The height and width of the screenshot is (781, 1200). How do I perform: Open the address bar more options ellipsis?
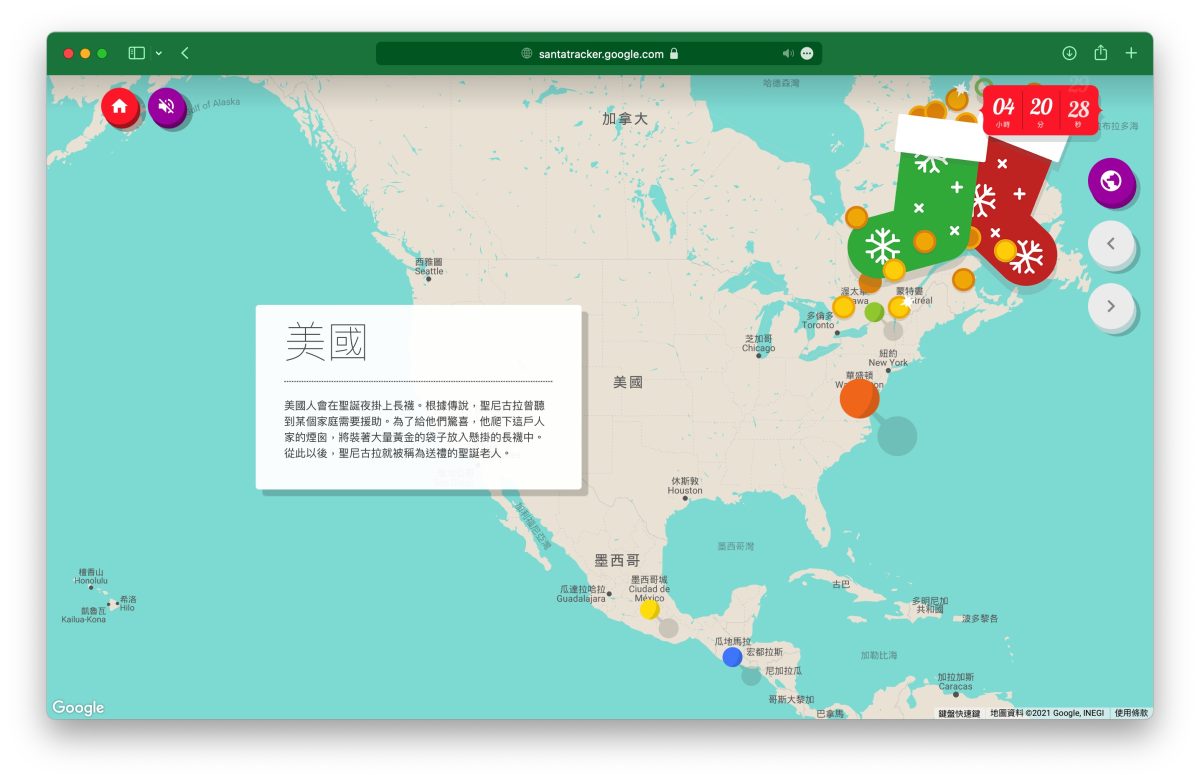[x=807, y=54]
